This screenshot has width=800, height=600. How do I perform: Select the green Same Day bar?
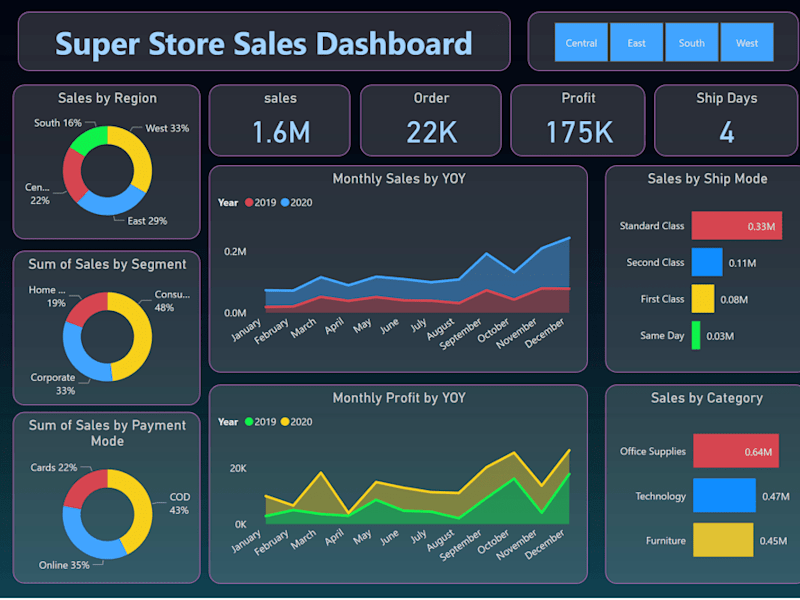695,336
